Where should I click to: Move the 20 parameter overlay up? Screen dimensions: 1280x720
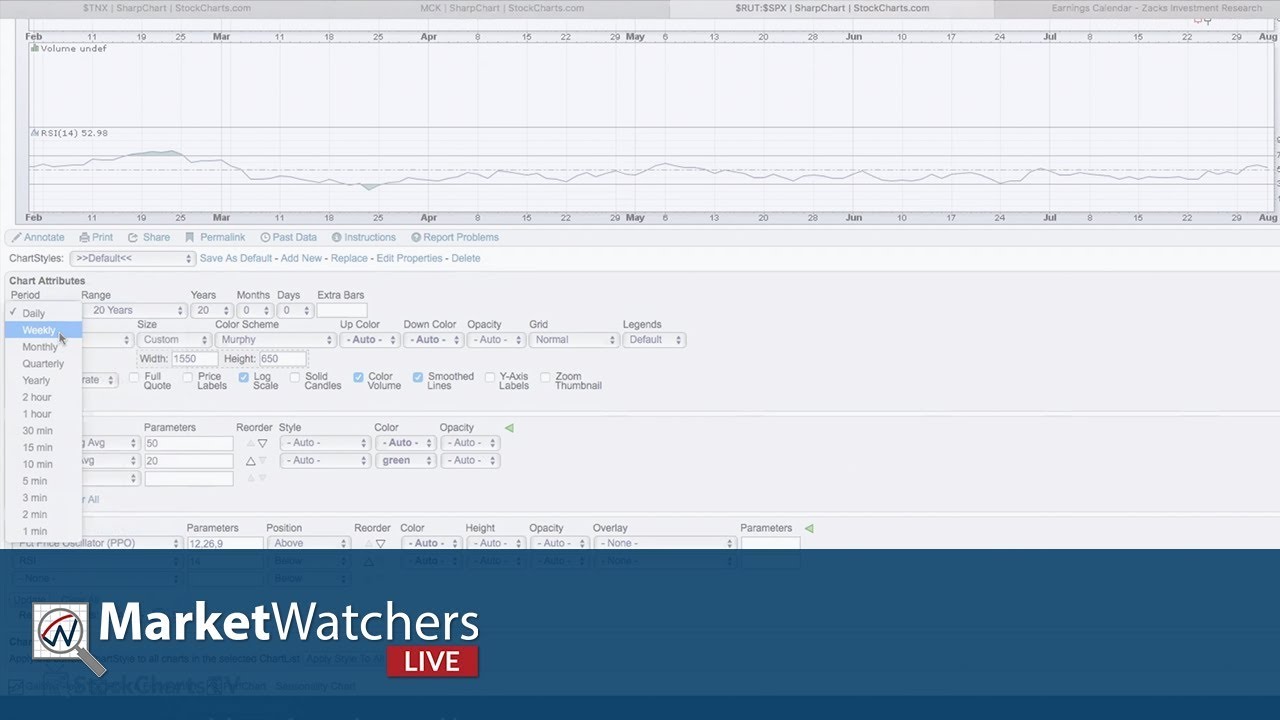(251, 461)
